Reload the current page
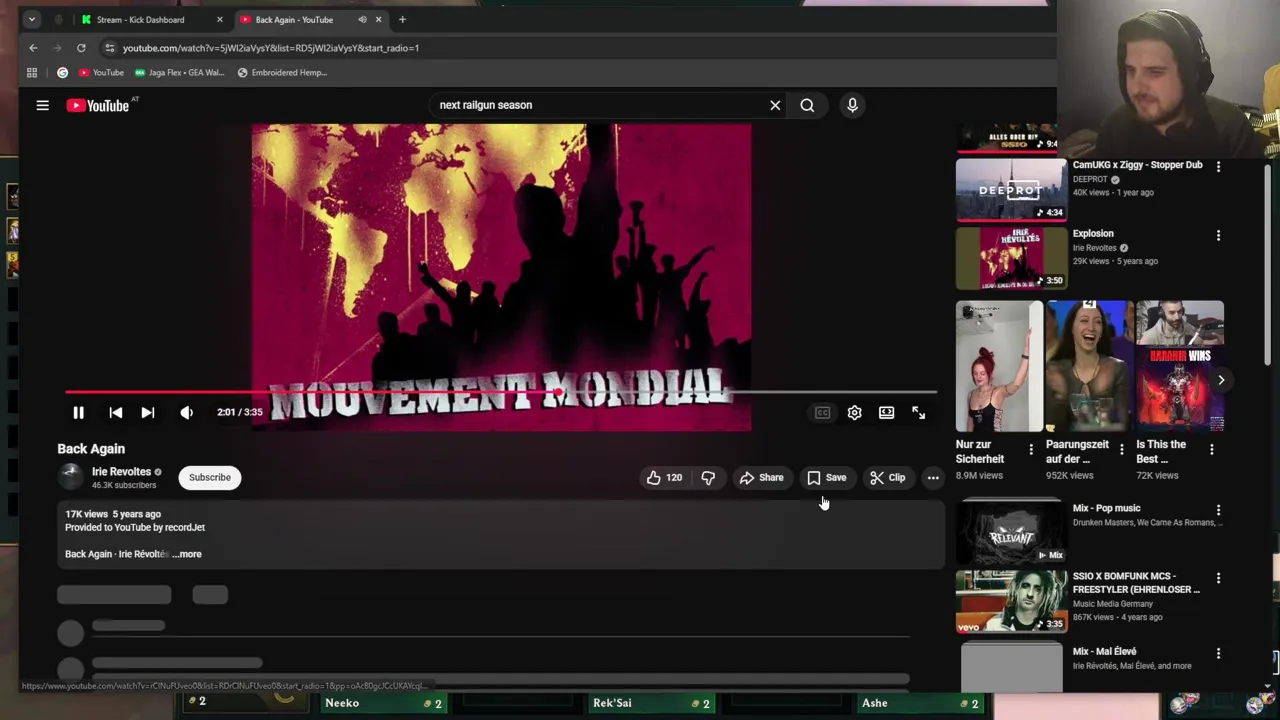1280x720 pixels. [81, 48]
